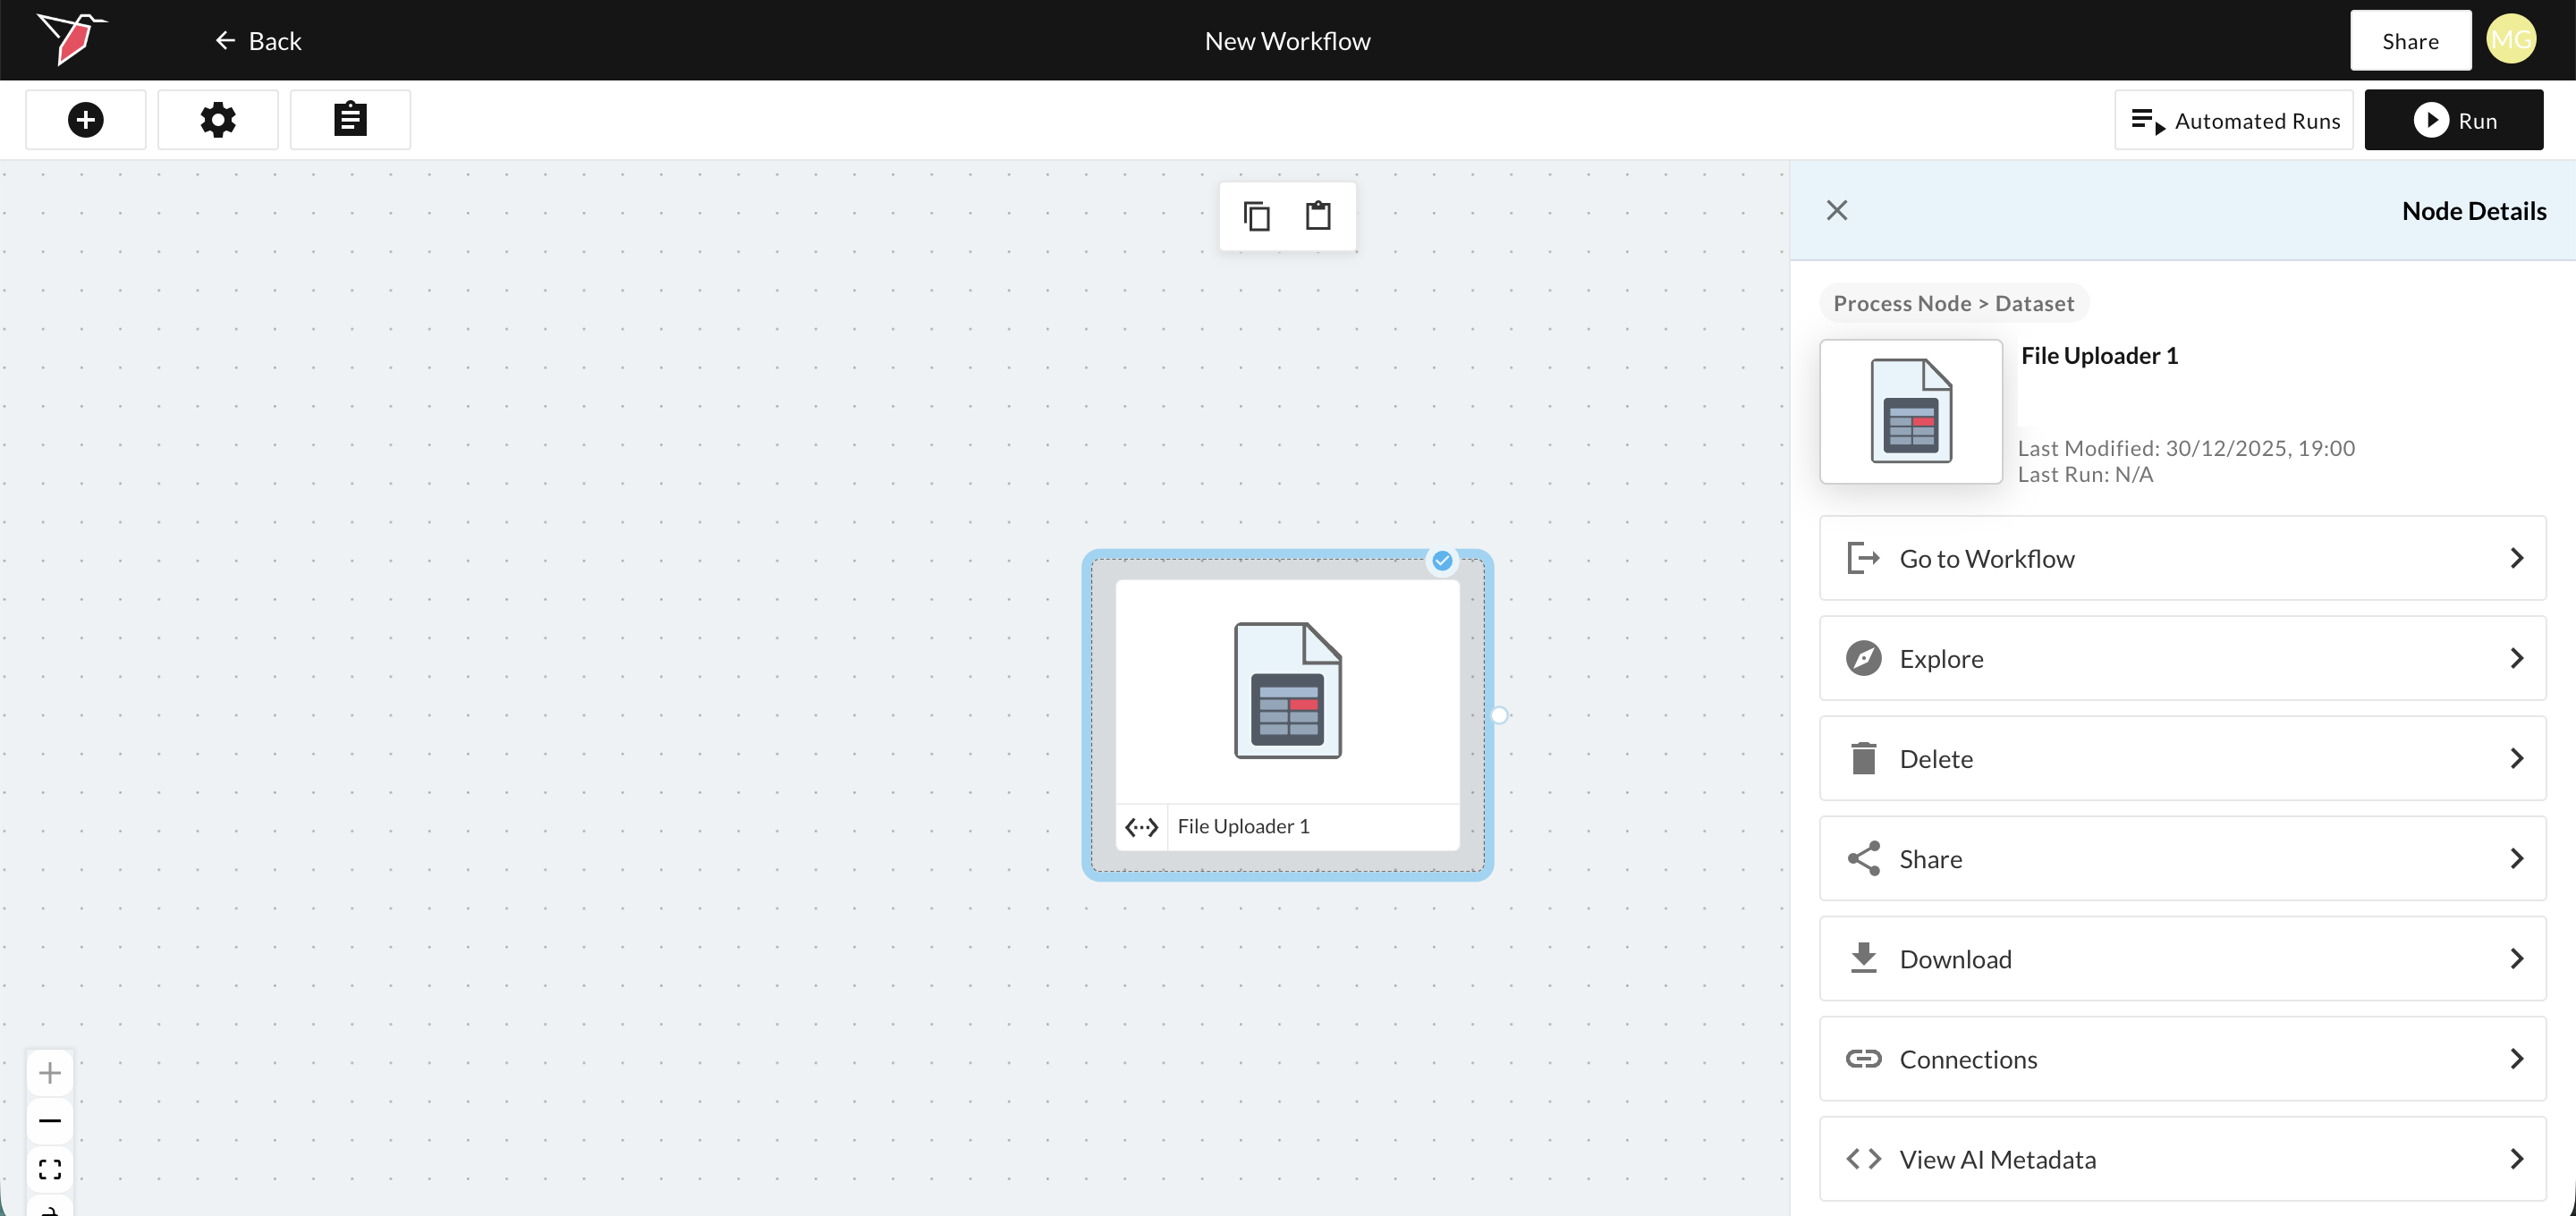Click the File Uploader output port circle
The width and height of the screenshot is (2576, 1216).
pyautogui.click(x=1498, y=715)
